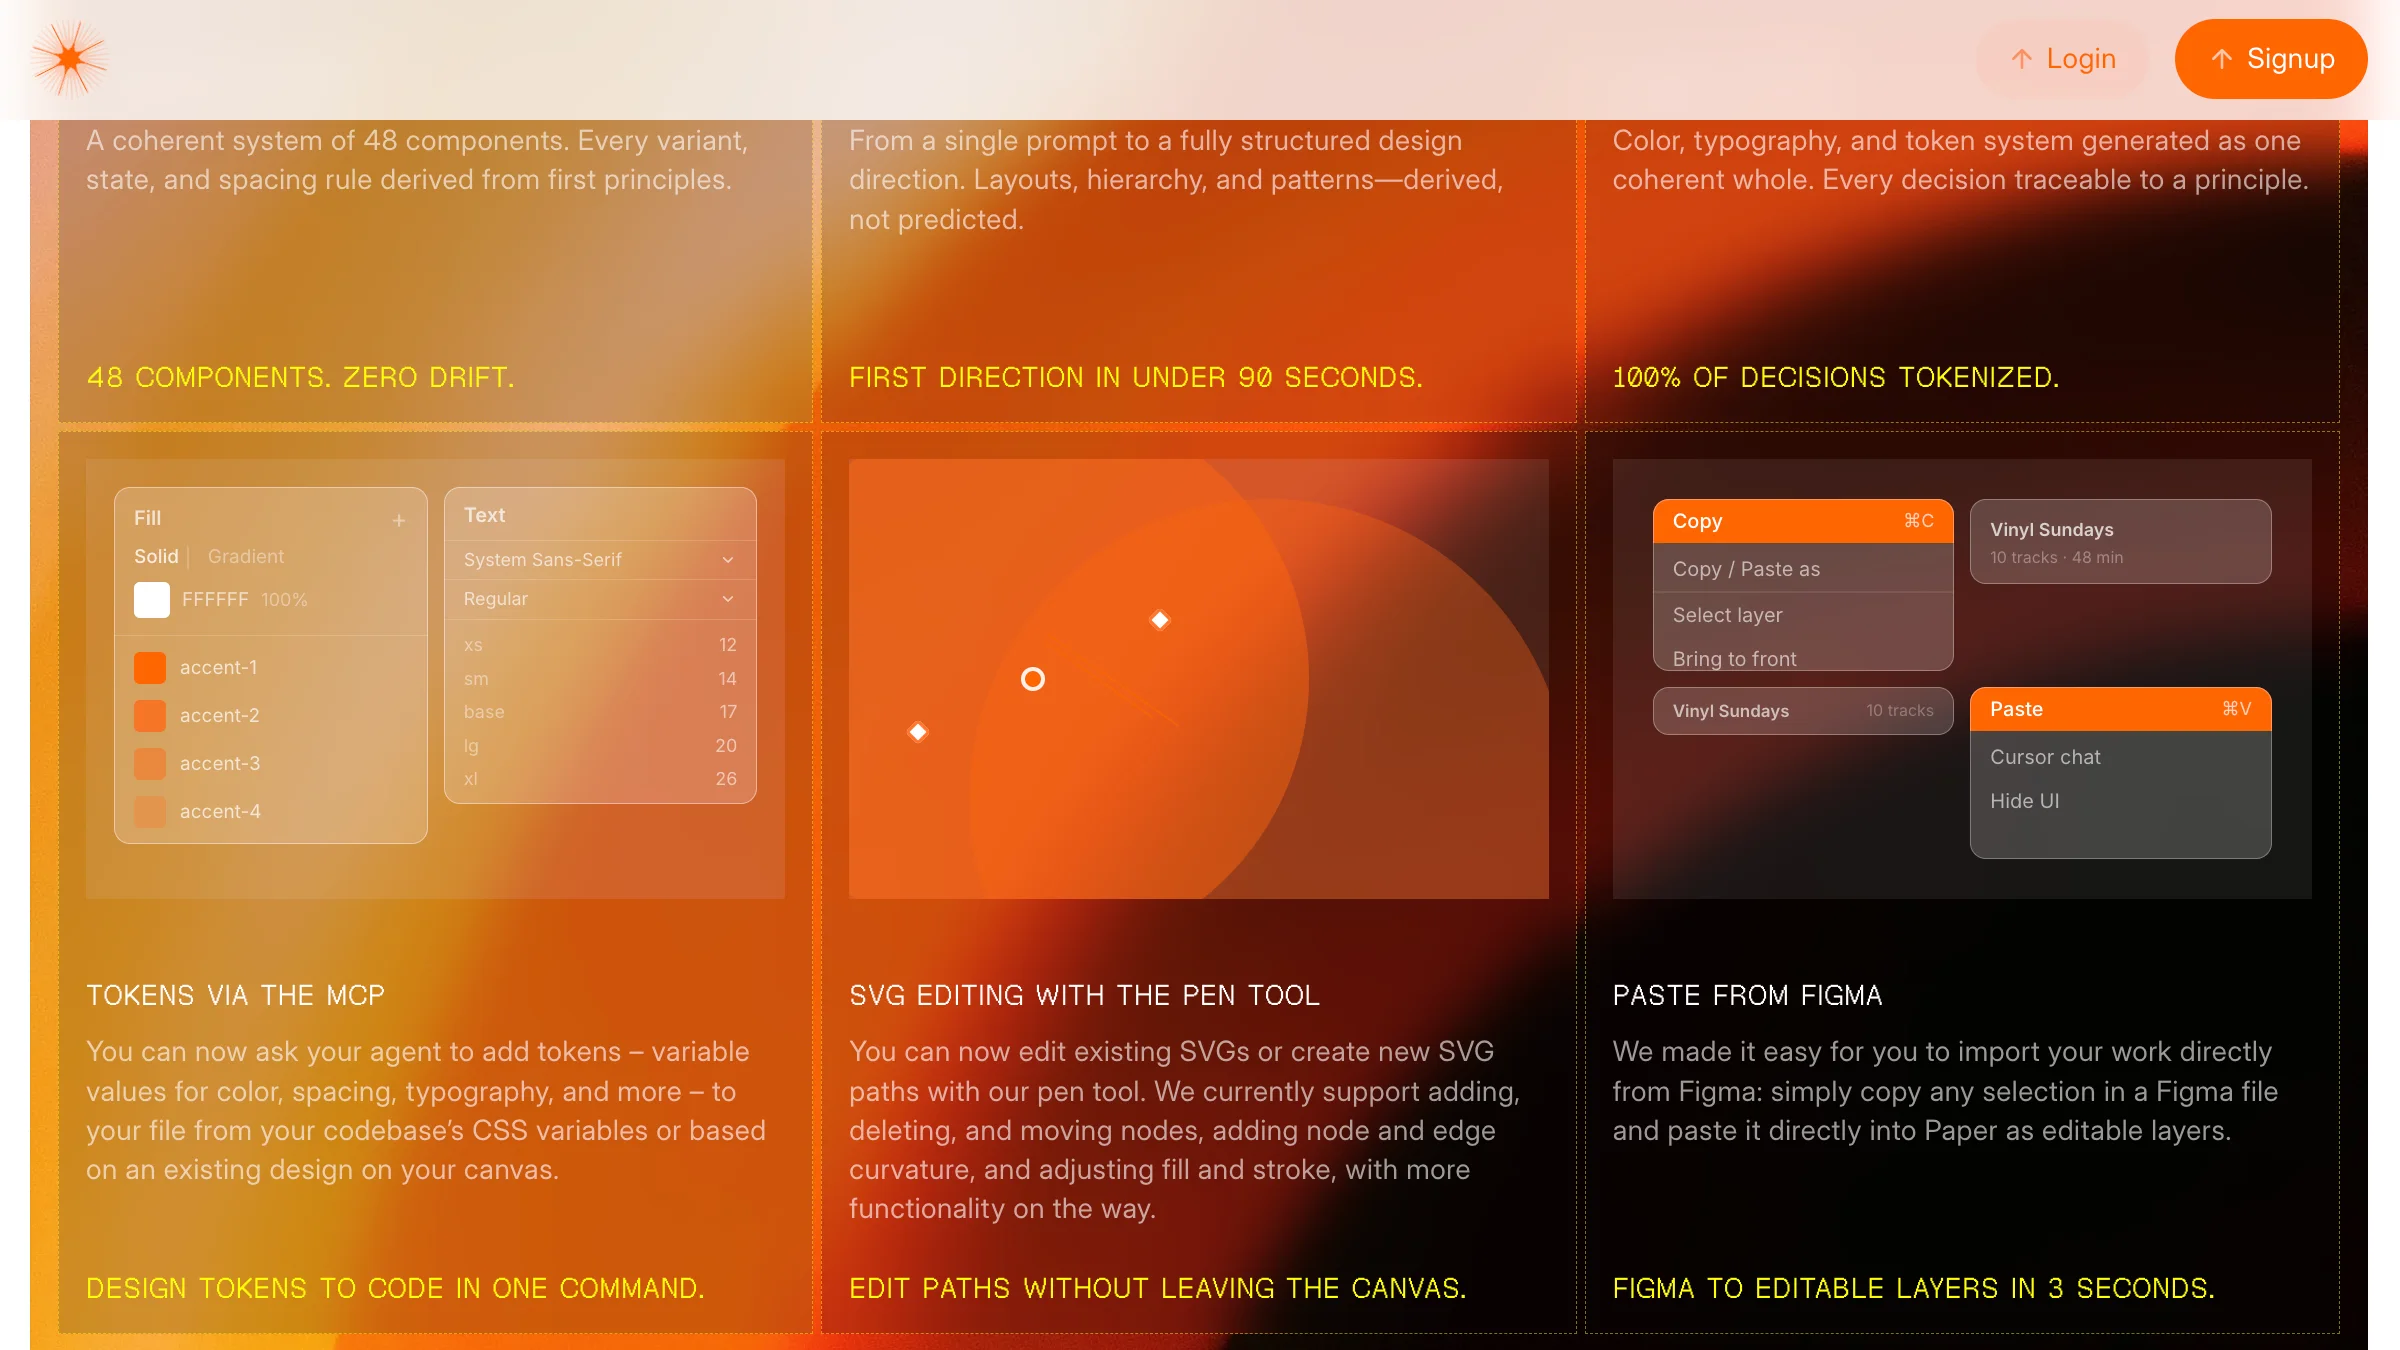2400x1350 pixels.
Task: Add a fill with the plus icon
Action: point(399,520)
